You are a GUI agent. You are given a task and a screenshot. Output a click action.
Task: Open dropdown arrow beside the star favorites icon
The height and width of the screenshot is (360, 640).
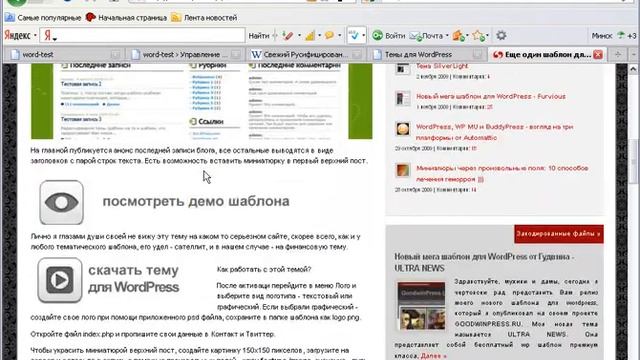pyautogui.click(x=487, y=36)
